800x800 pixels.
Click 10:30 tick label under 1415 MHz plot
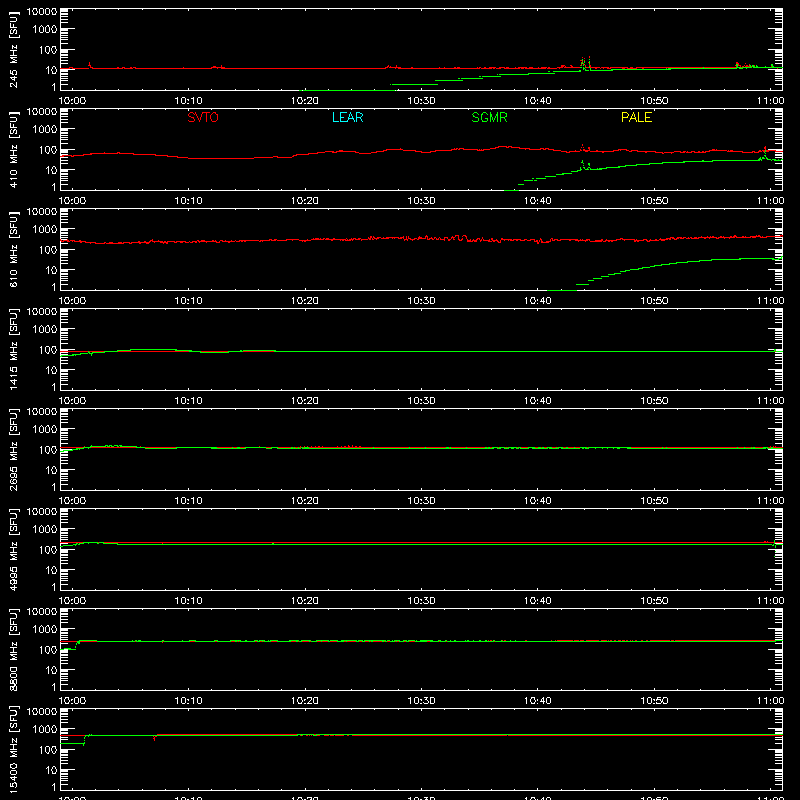pyautogui.click(x=421, y=401)
